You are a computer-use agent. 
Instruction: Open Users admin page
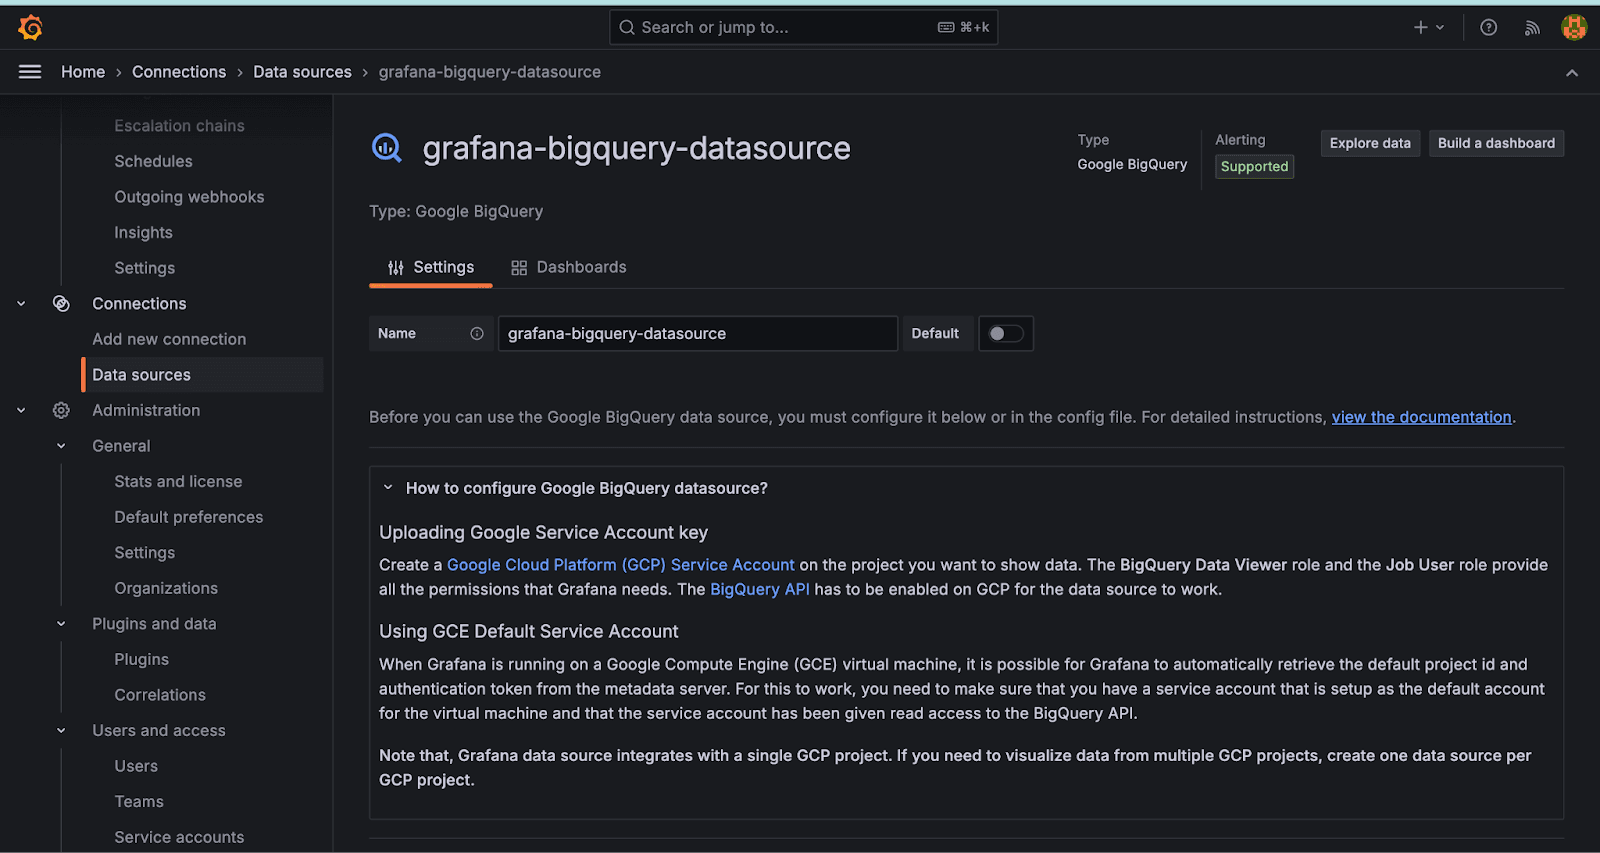(x=136, y=766)
